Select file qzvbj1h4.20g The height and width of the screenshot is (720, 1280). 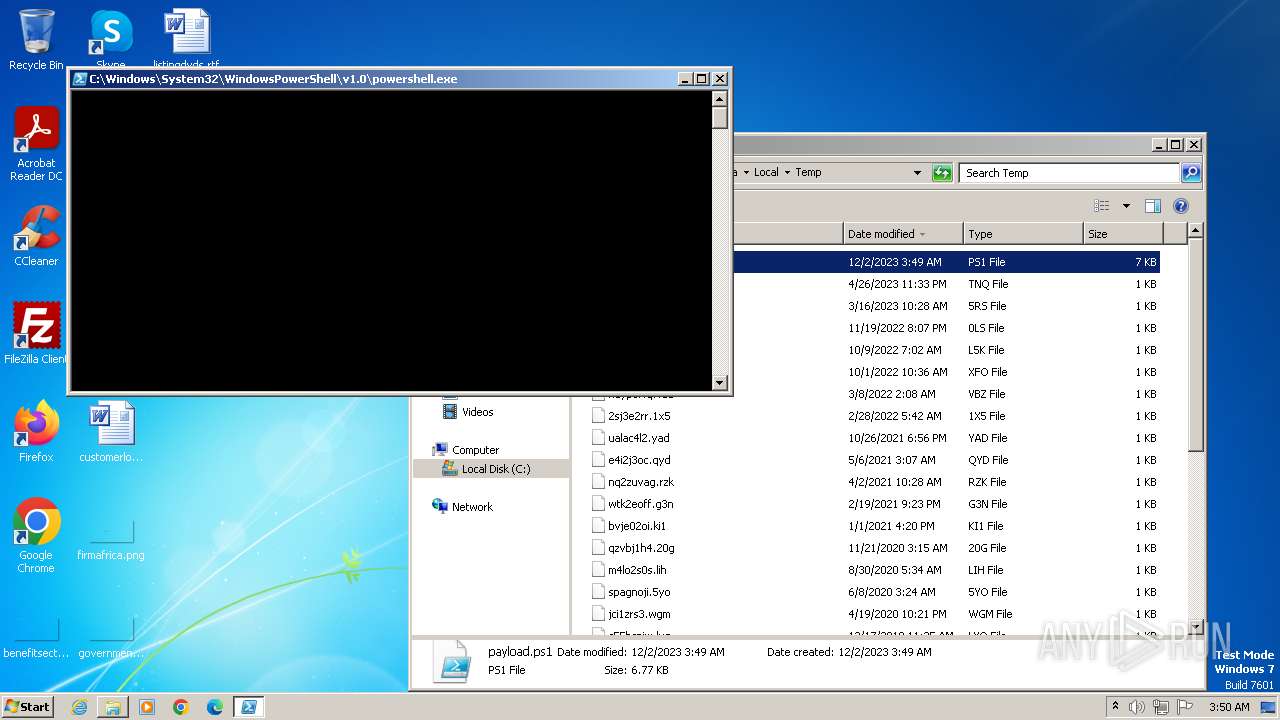pos(641,548)
